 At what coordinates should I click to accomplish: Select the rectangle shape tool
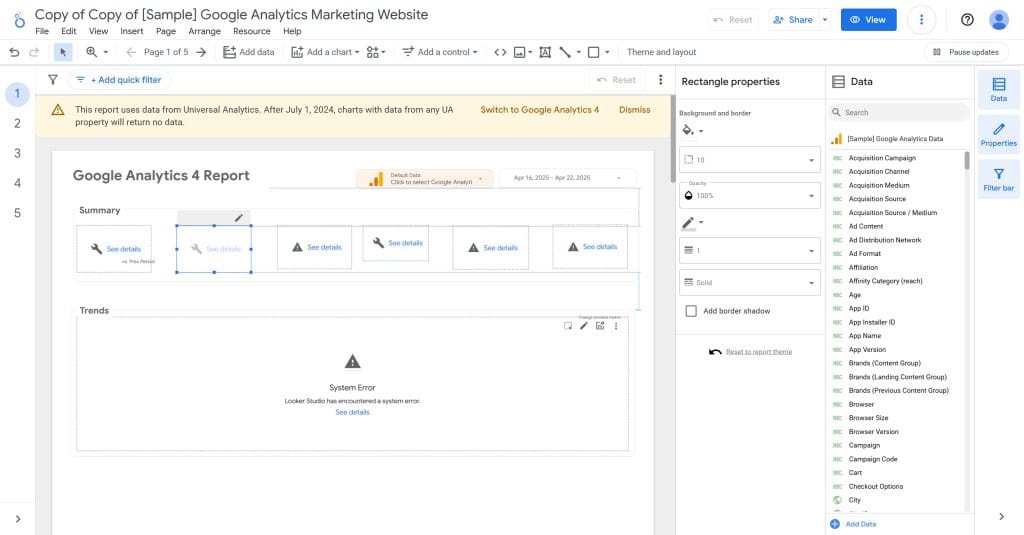pos(594,52)
